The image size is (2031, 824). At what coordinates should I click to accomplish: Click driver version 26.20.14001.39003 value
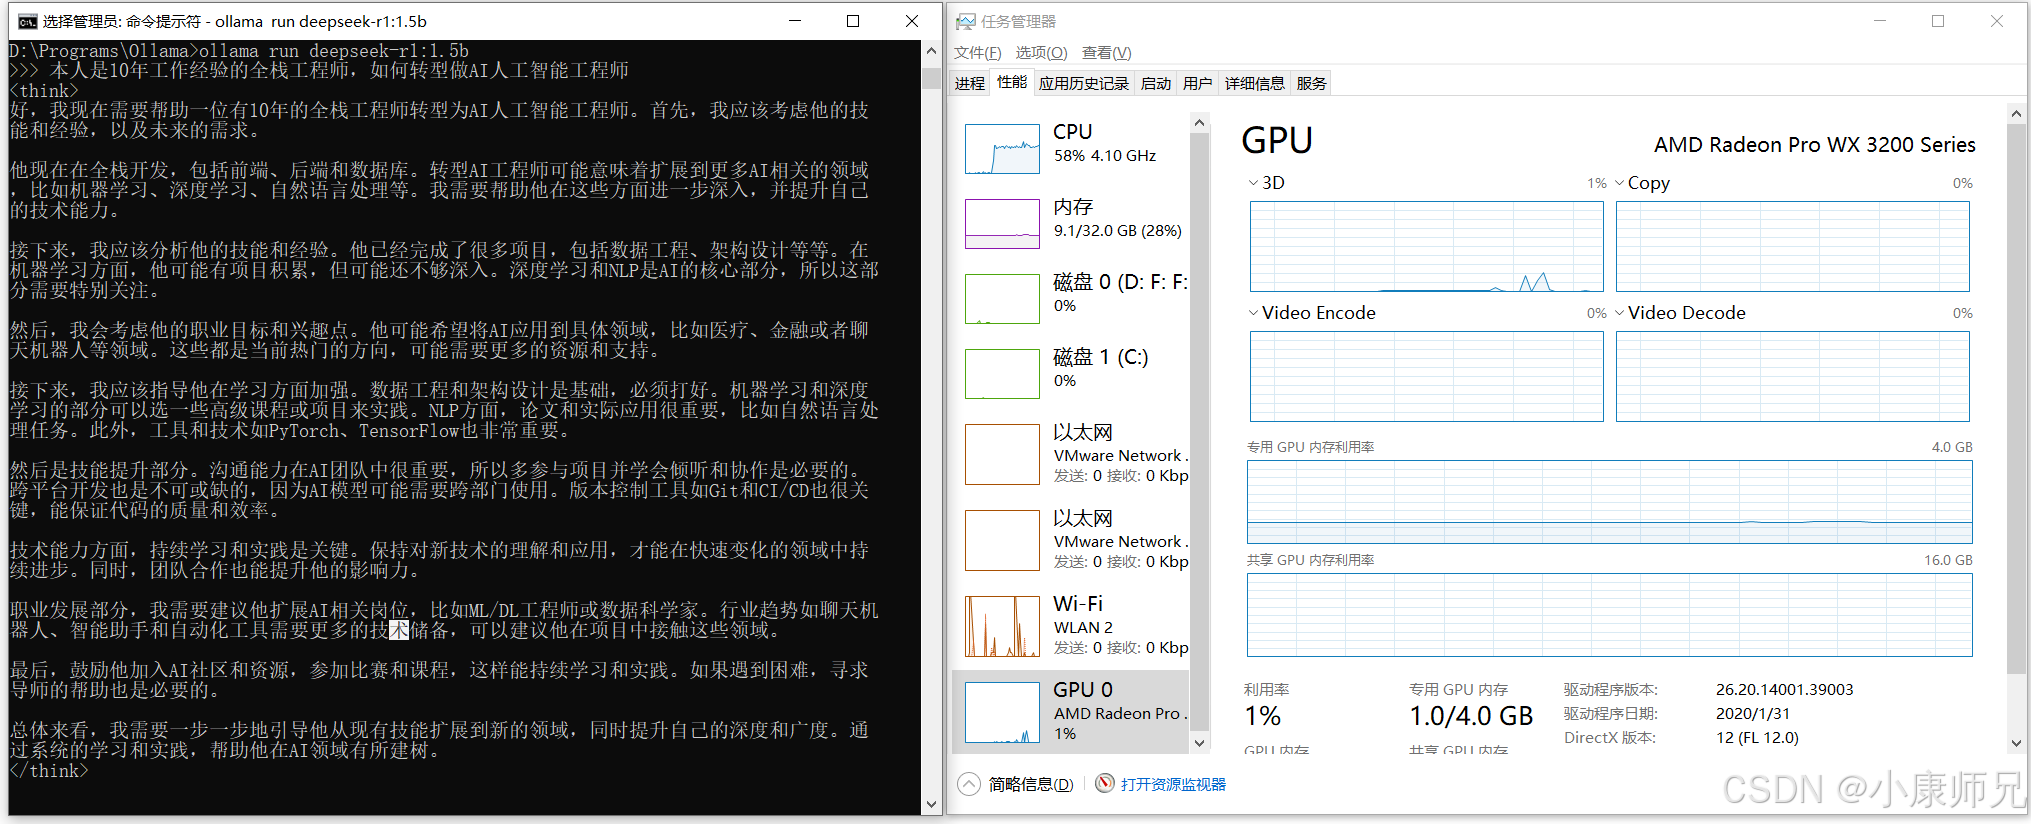point(1784,689)
